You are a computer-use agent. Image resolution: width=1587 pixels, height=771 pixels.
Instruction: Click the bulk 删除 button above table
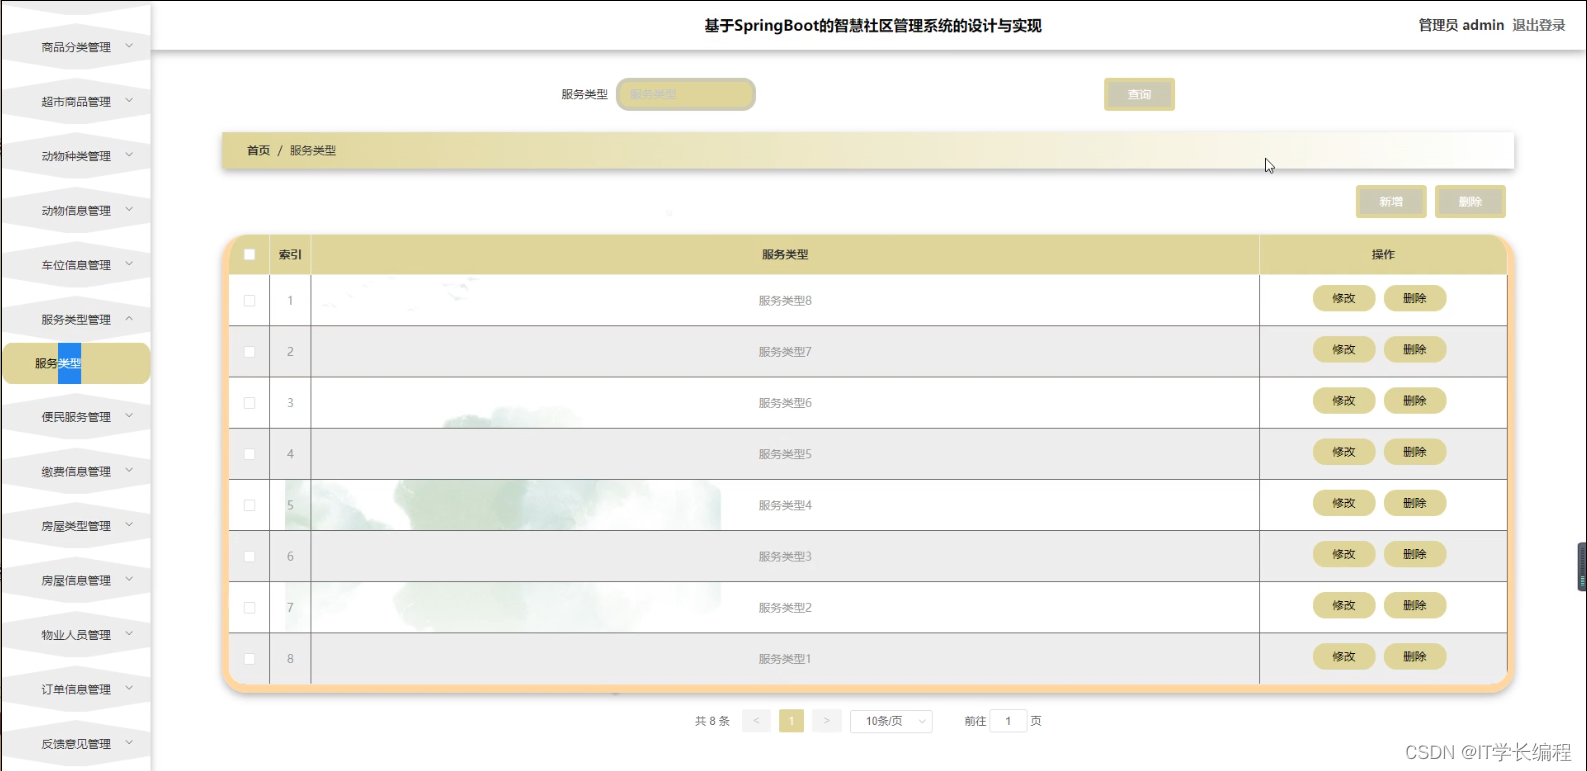[x=1470, y=201]
